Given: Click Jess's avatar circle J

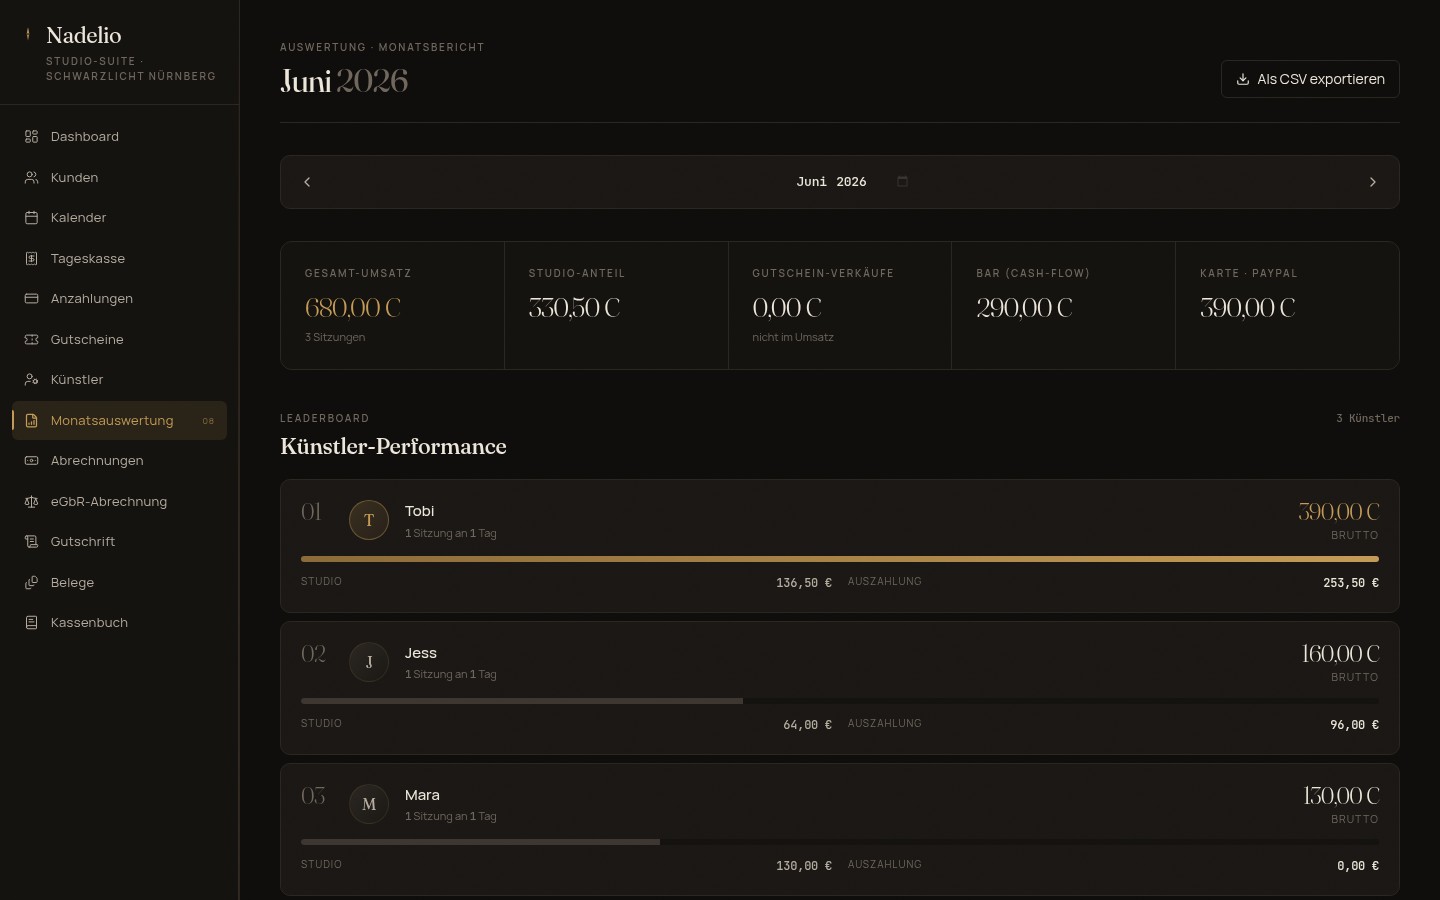Looking at the screenshot, I should pyautogui.click(x=369, y=662).
